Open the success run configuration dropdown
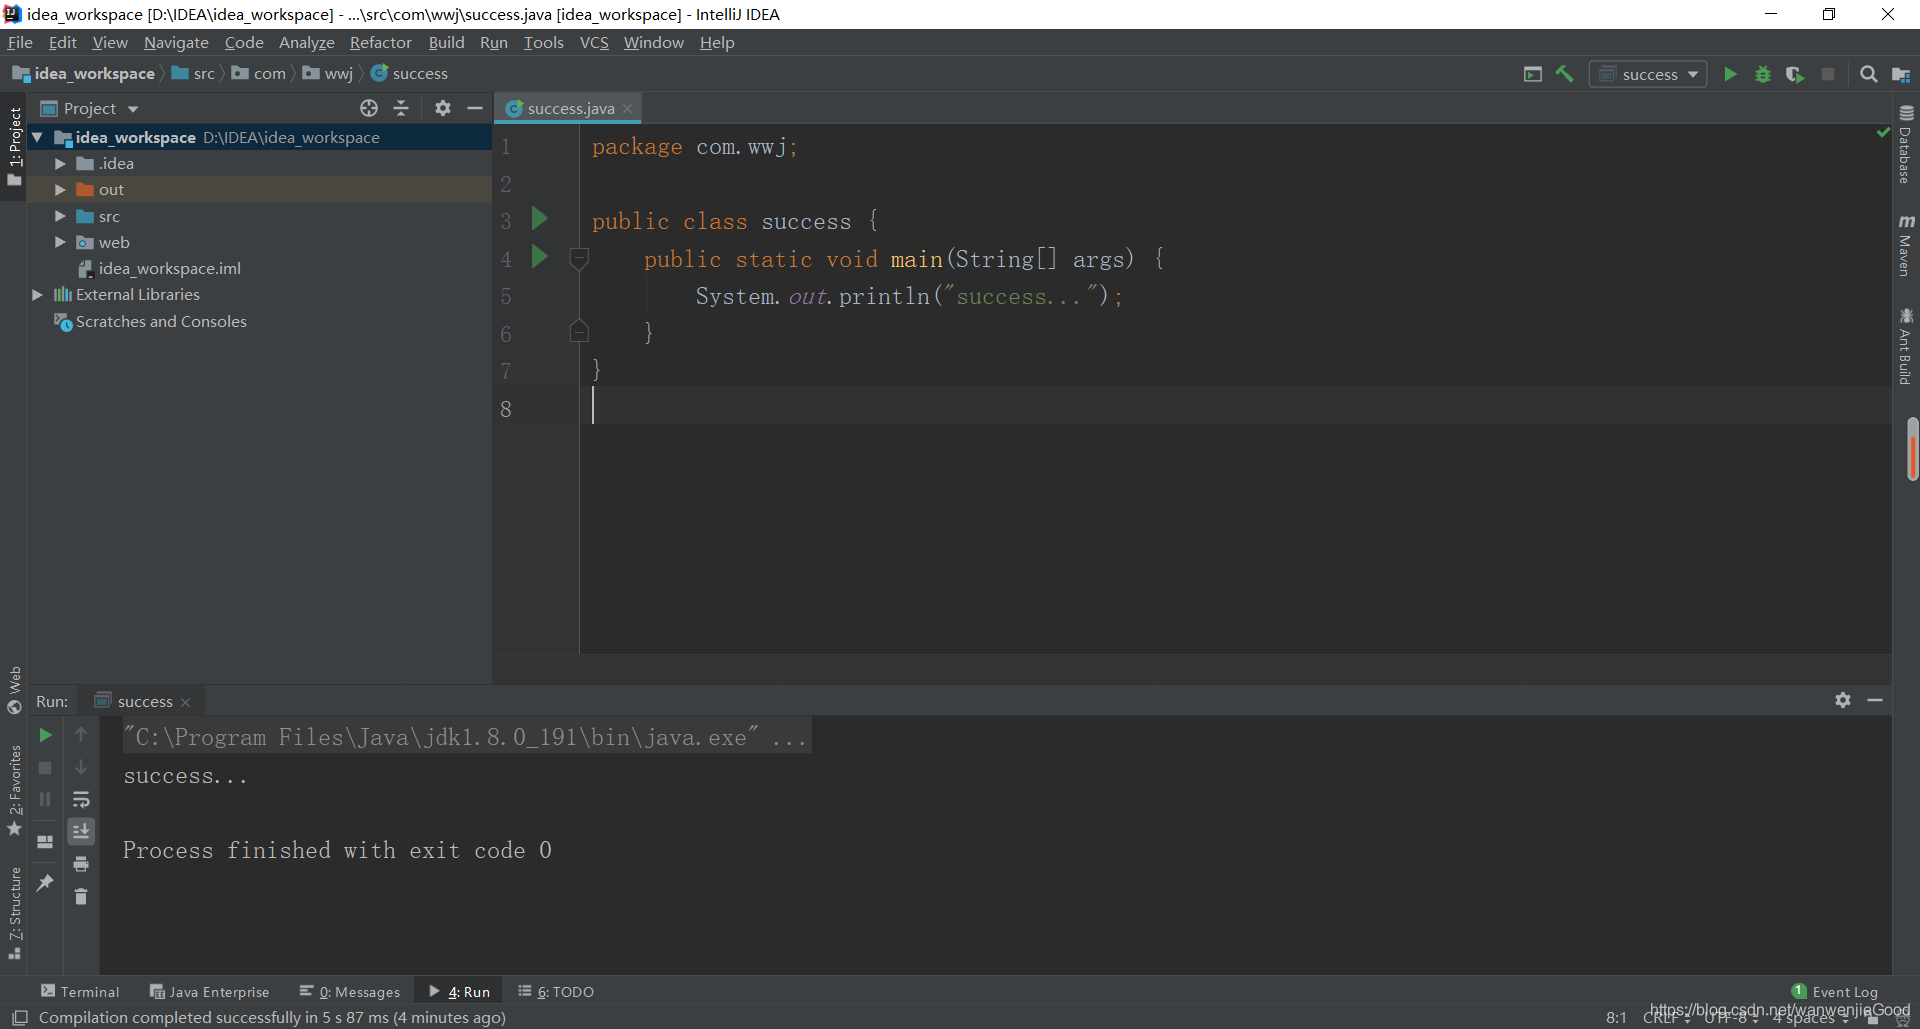 1648,74
